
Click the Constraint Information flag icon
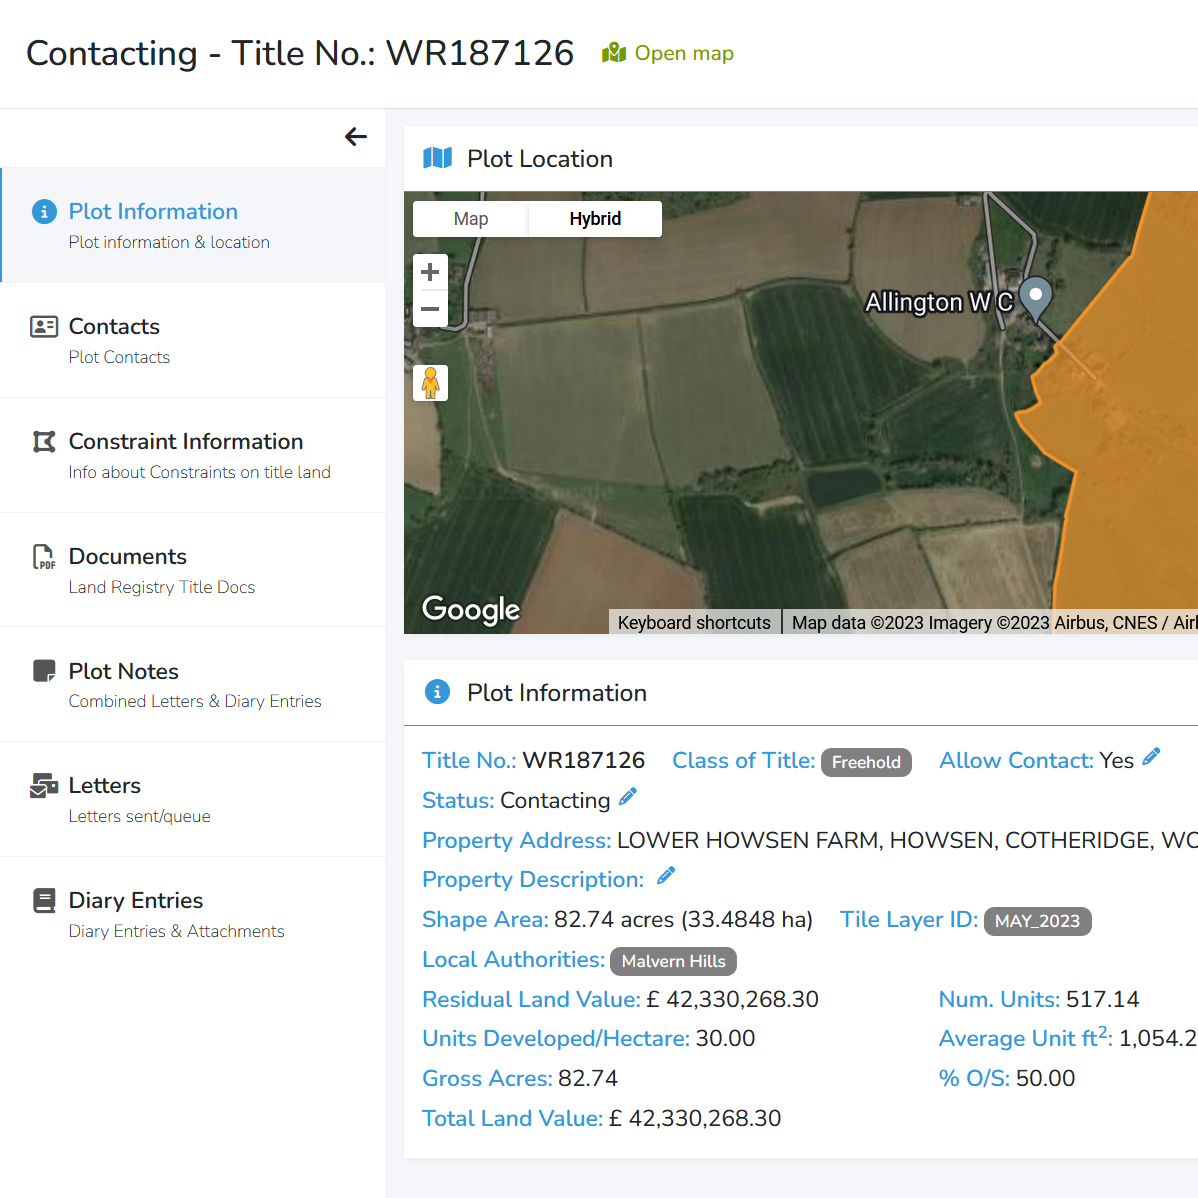pyautogui.click(x=43, y=441)
